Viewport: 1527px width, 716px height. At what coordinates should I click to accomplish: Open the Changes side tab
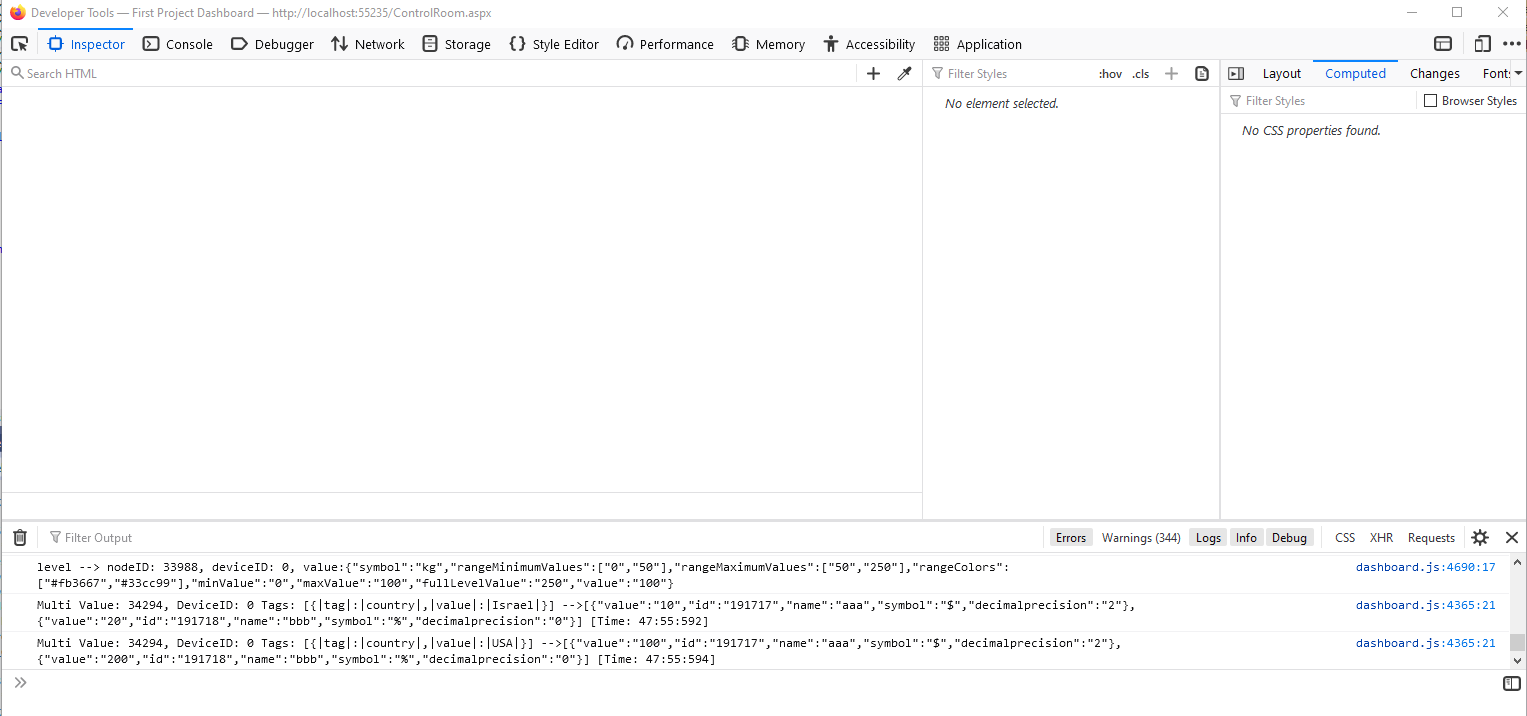[1434, 73]
